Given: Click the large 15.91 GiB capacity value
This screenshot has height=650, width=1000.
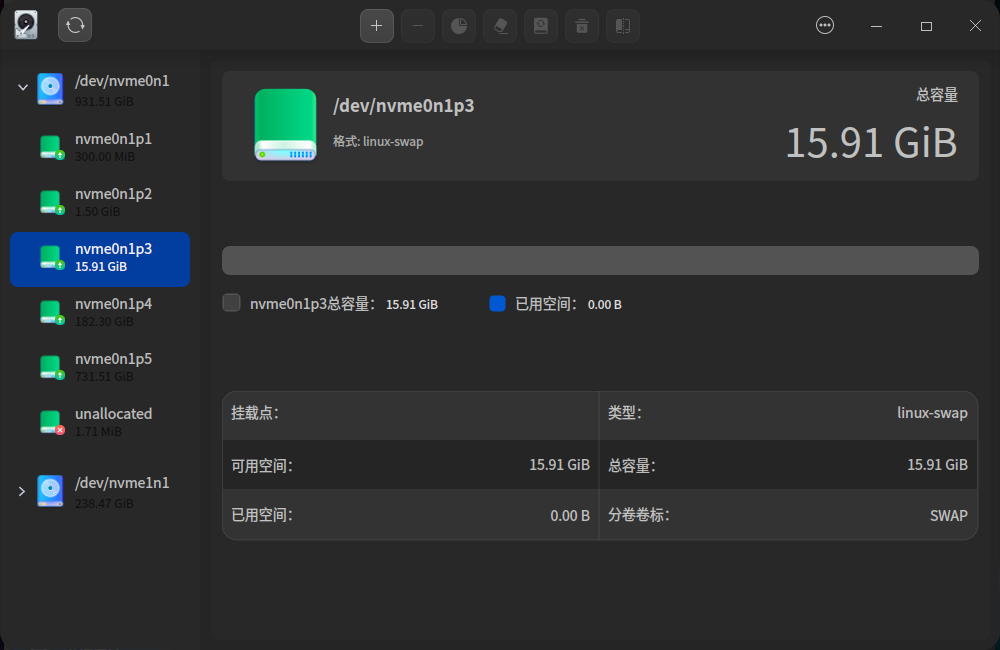Looking at the screenshot, I should pos(871,142).
